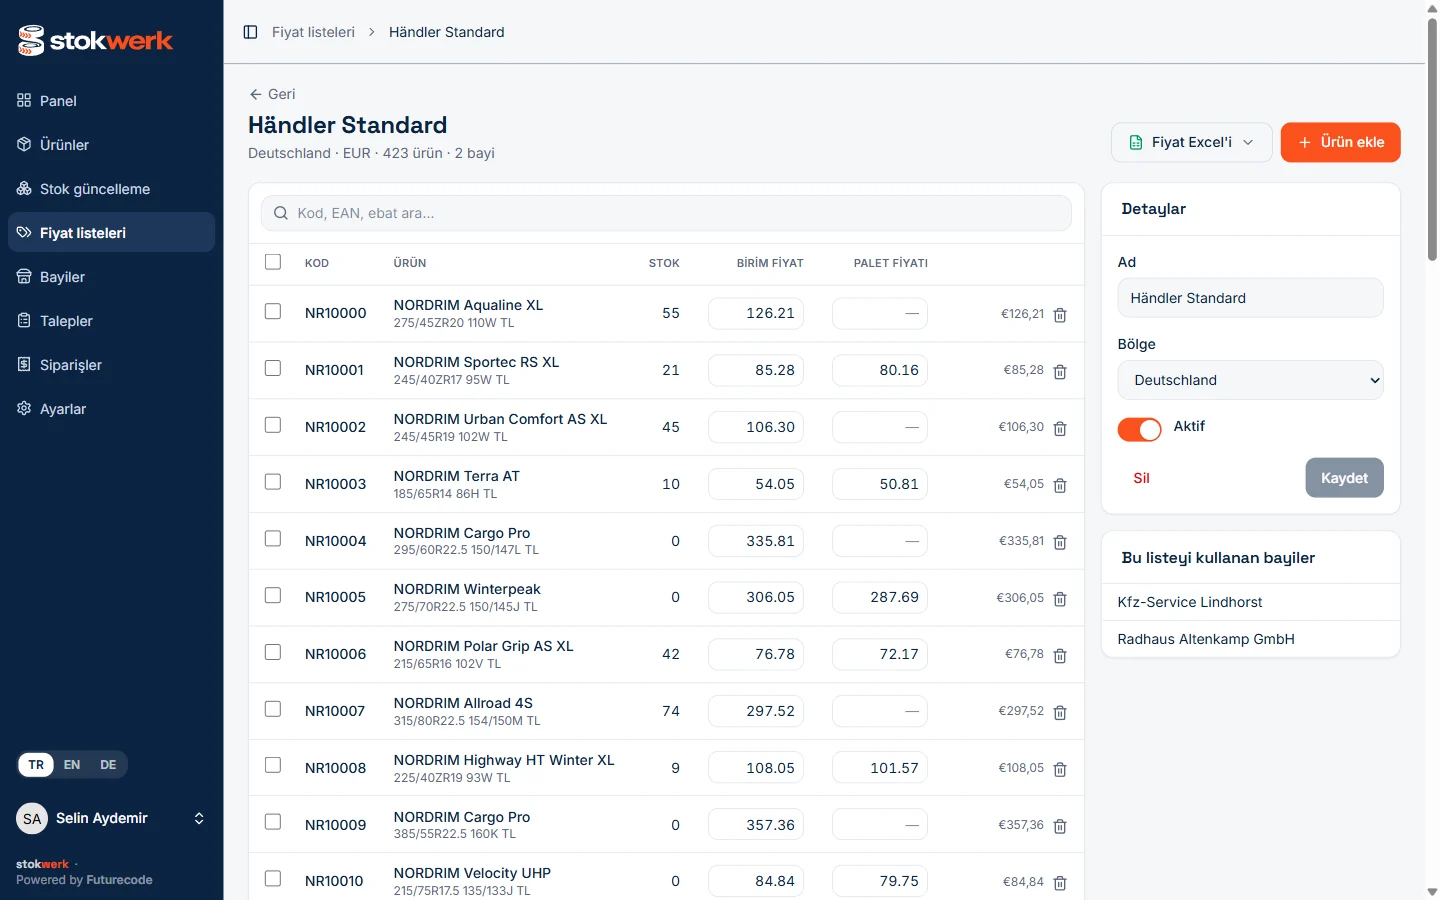
Task: Open Bayiler in sidebar
Action: coord(111,277)
